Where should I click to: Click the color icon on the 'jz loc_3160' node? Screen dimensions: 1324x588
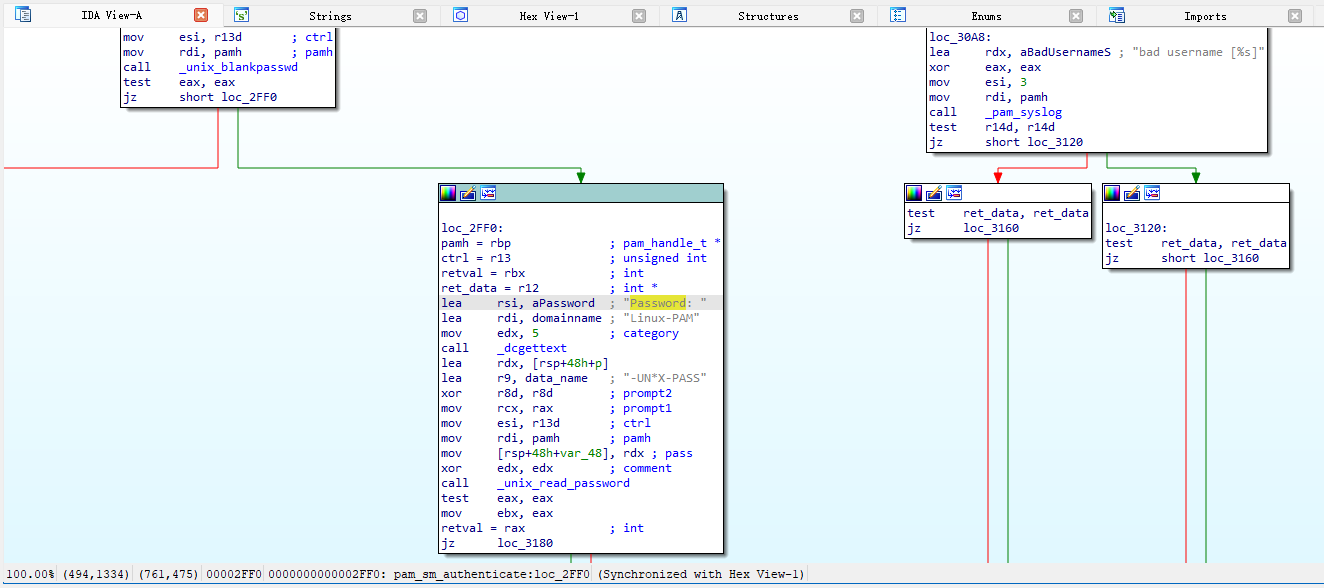(x=914, y=193)
